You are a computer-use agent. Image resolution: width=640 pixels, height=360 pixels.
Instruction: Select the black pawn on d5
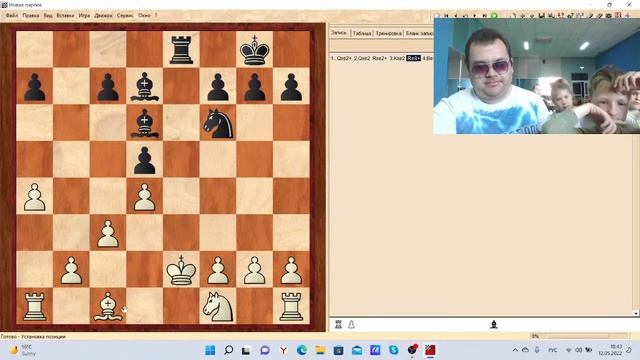click(x=144, y=160)
